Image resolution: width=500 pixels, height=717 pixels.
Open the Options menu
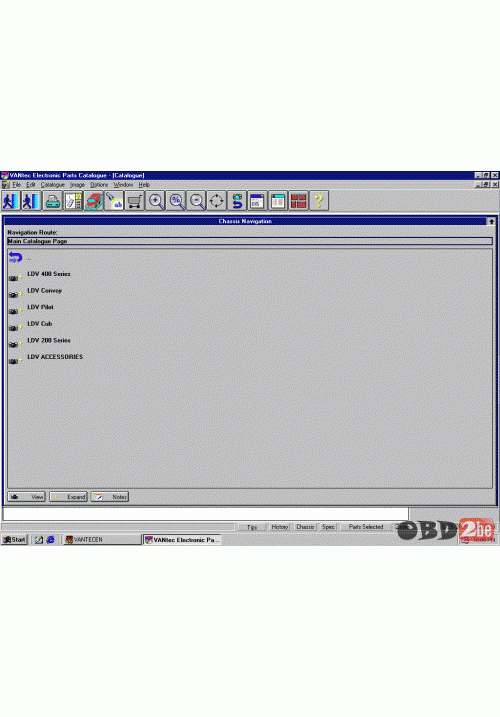click(x=99, y=185)
